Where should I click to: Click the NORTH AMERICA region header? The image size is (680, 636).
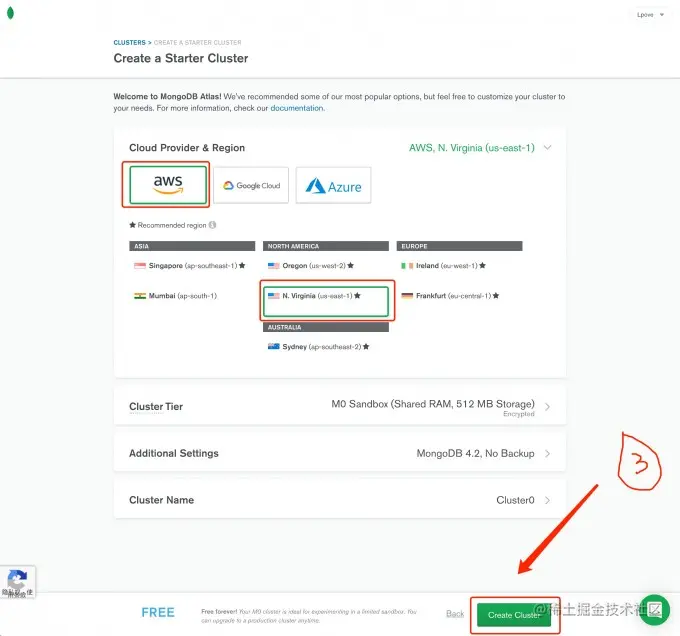326,246
